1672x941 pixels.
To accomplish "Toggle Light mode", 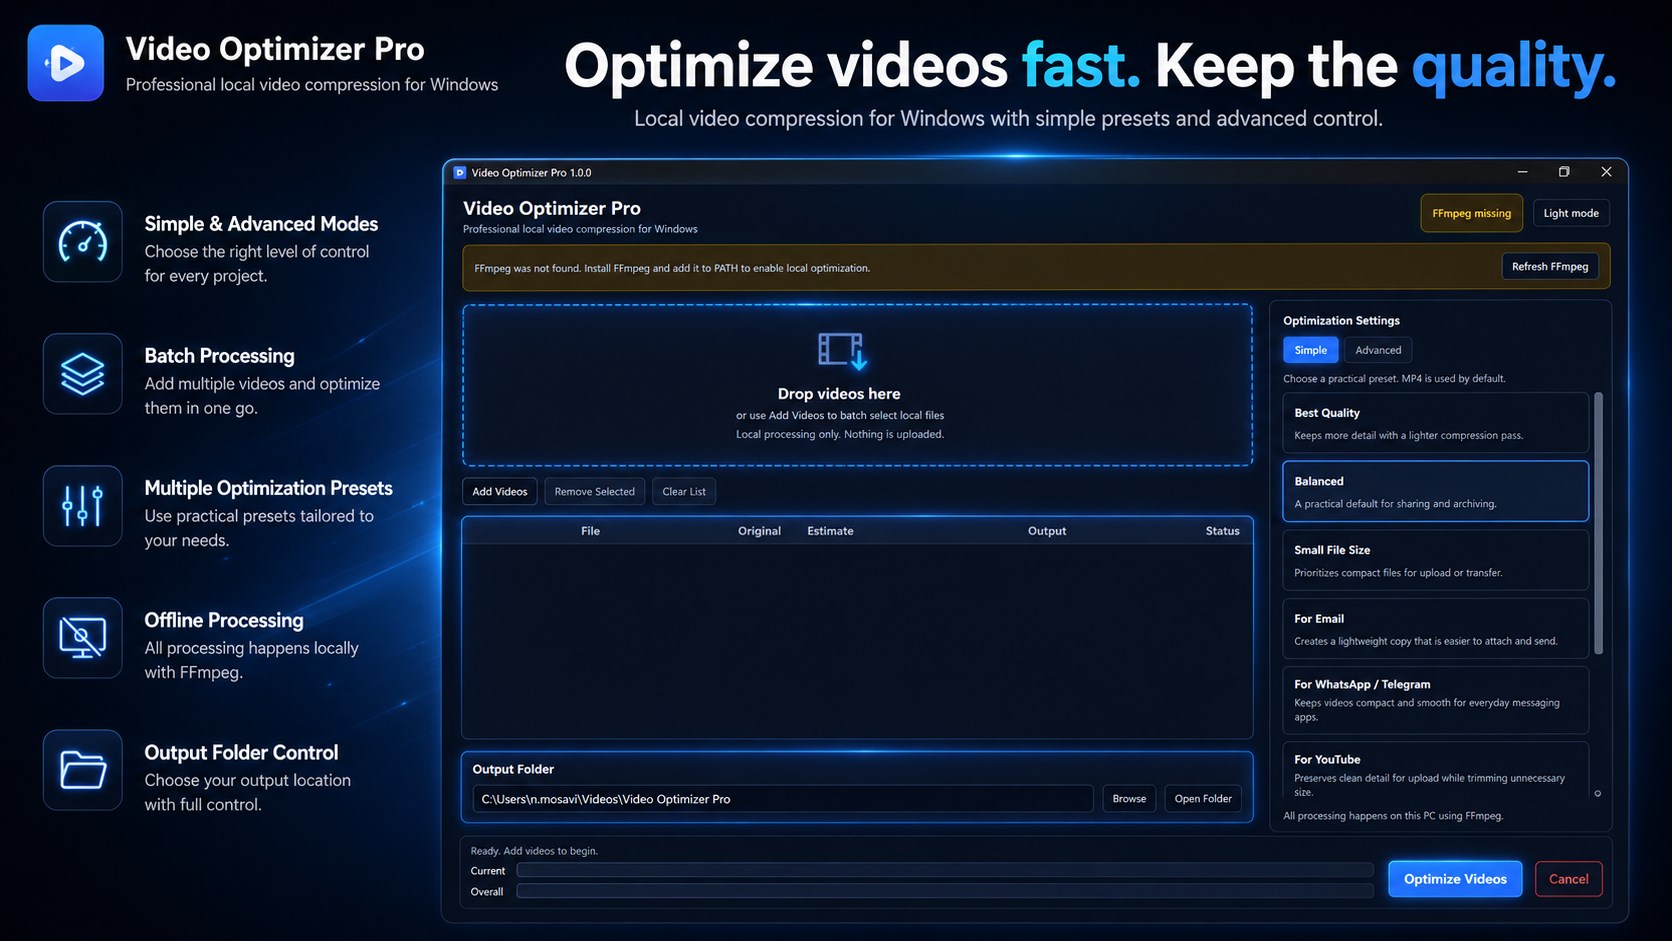I will pos(1571,213).
